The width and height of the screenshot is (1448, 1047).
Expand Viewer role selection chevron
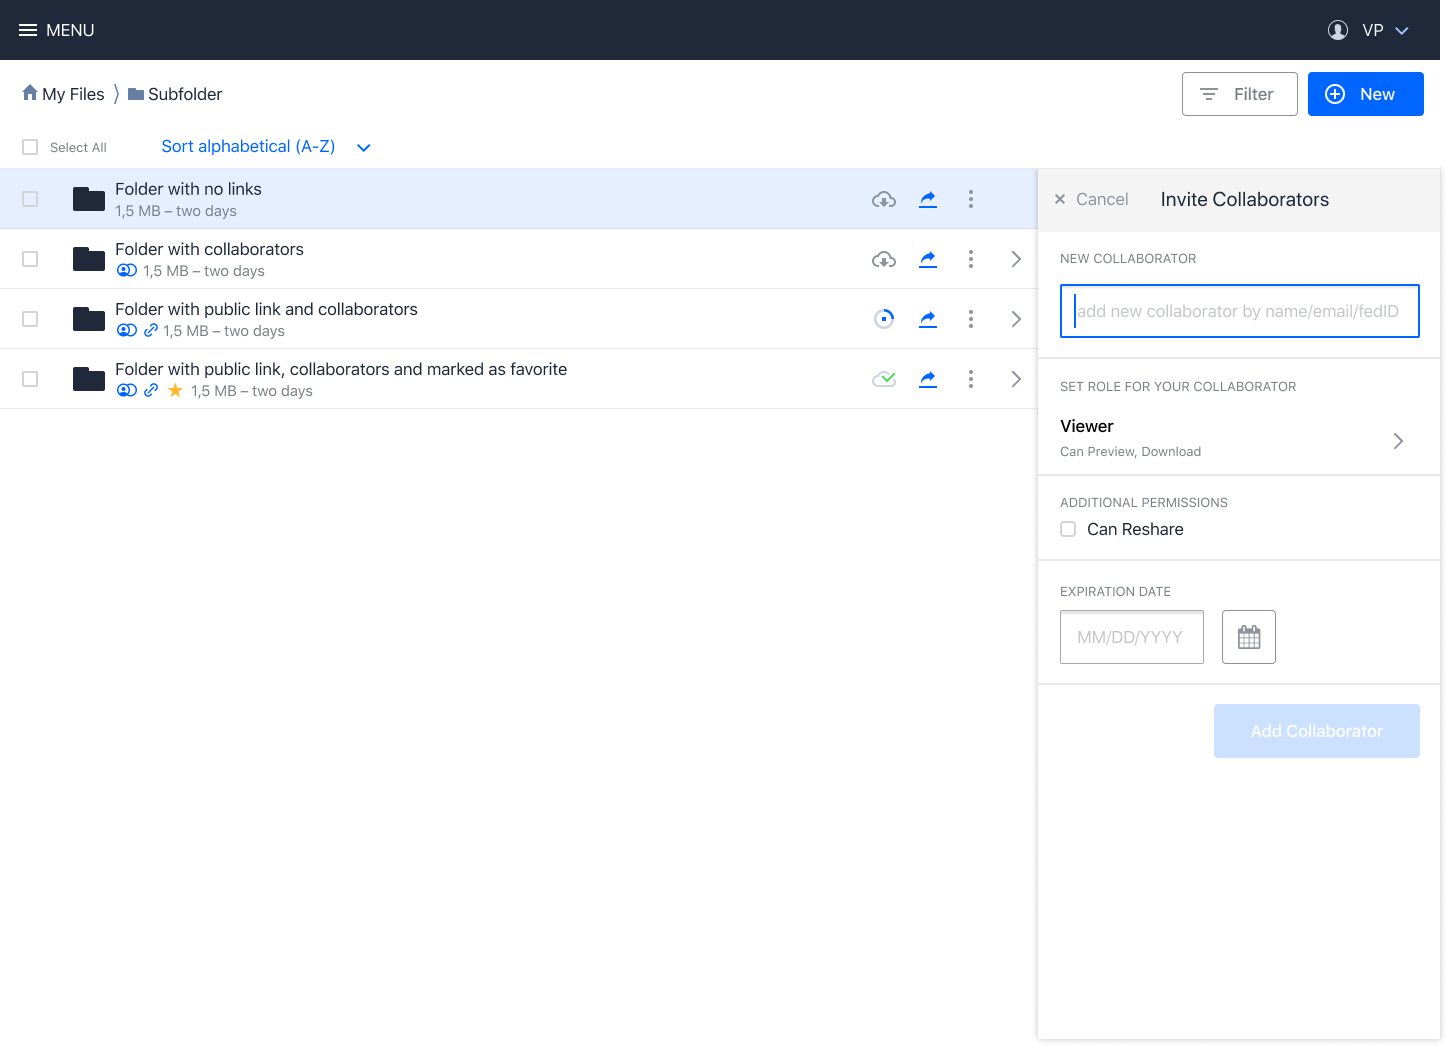(1398, 441)
